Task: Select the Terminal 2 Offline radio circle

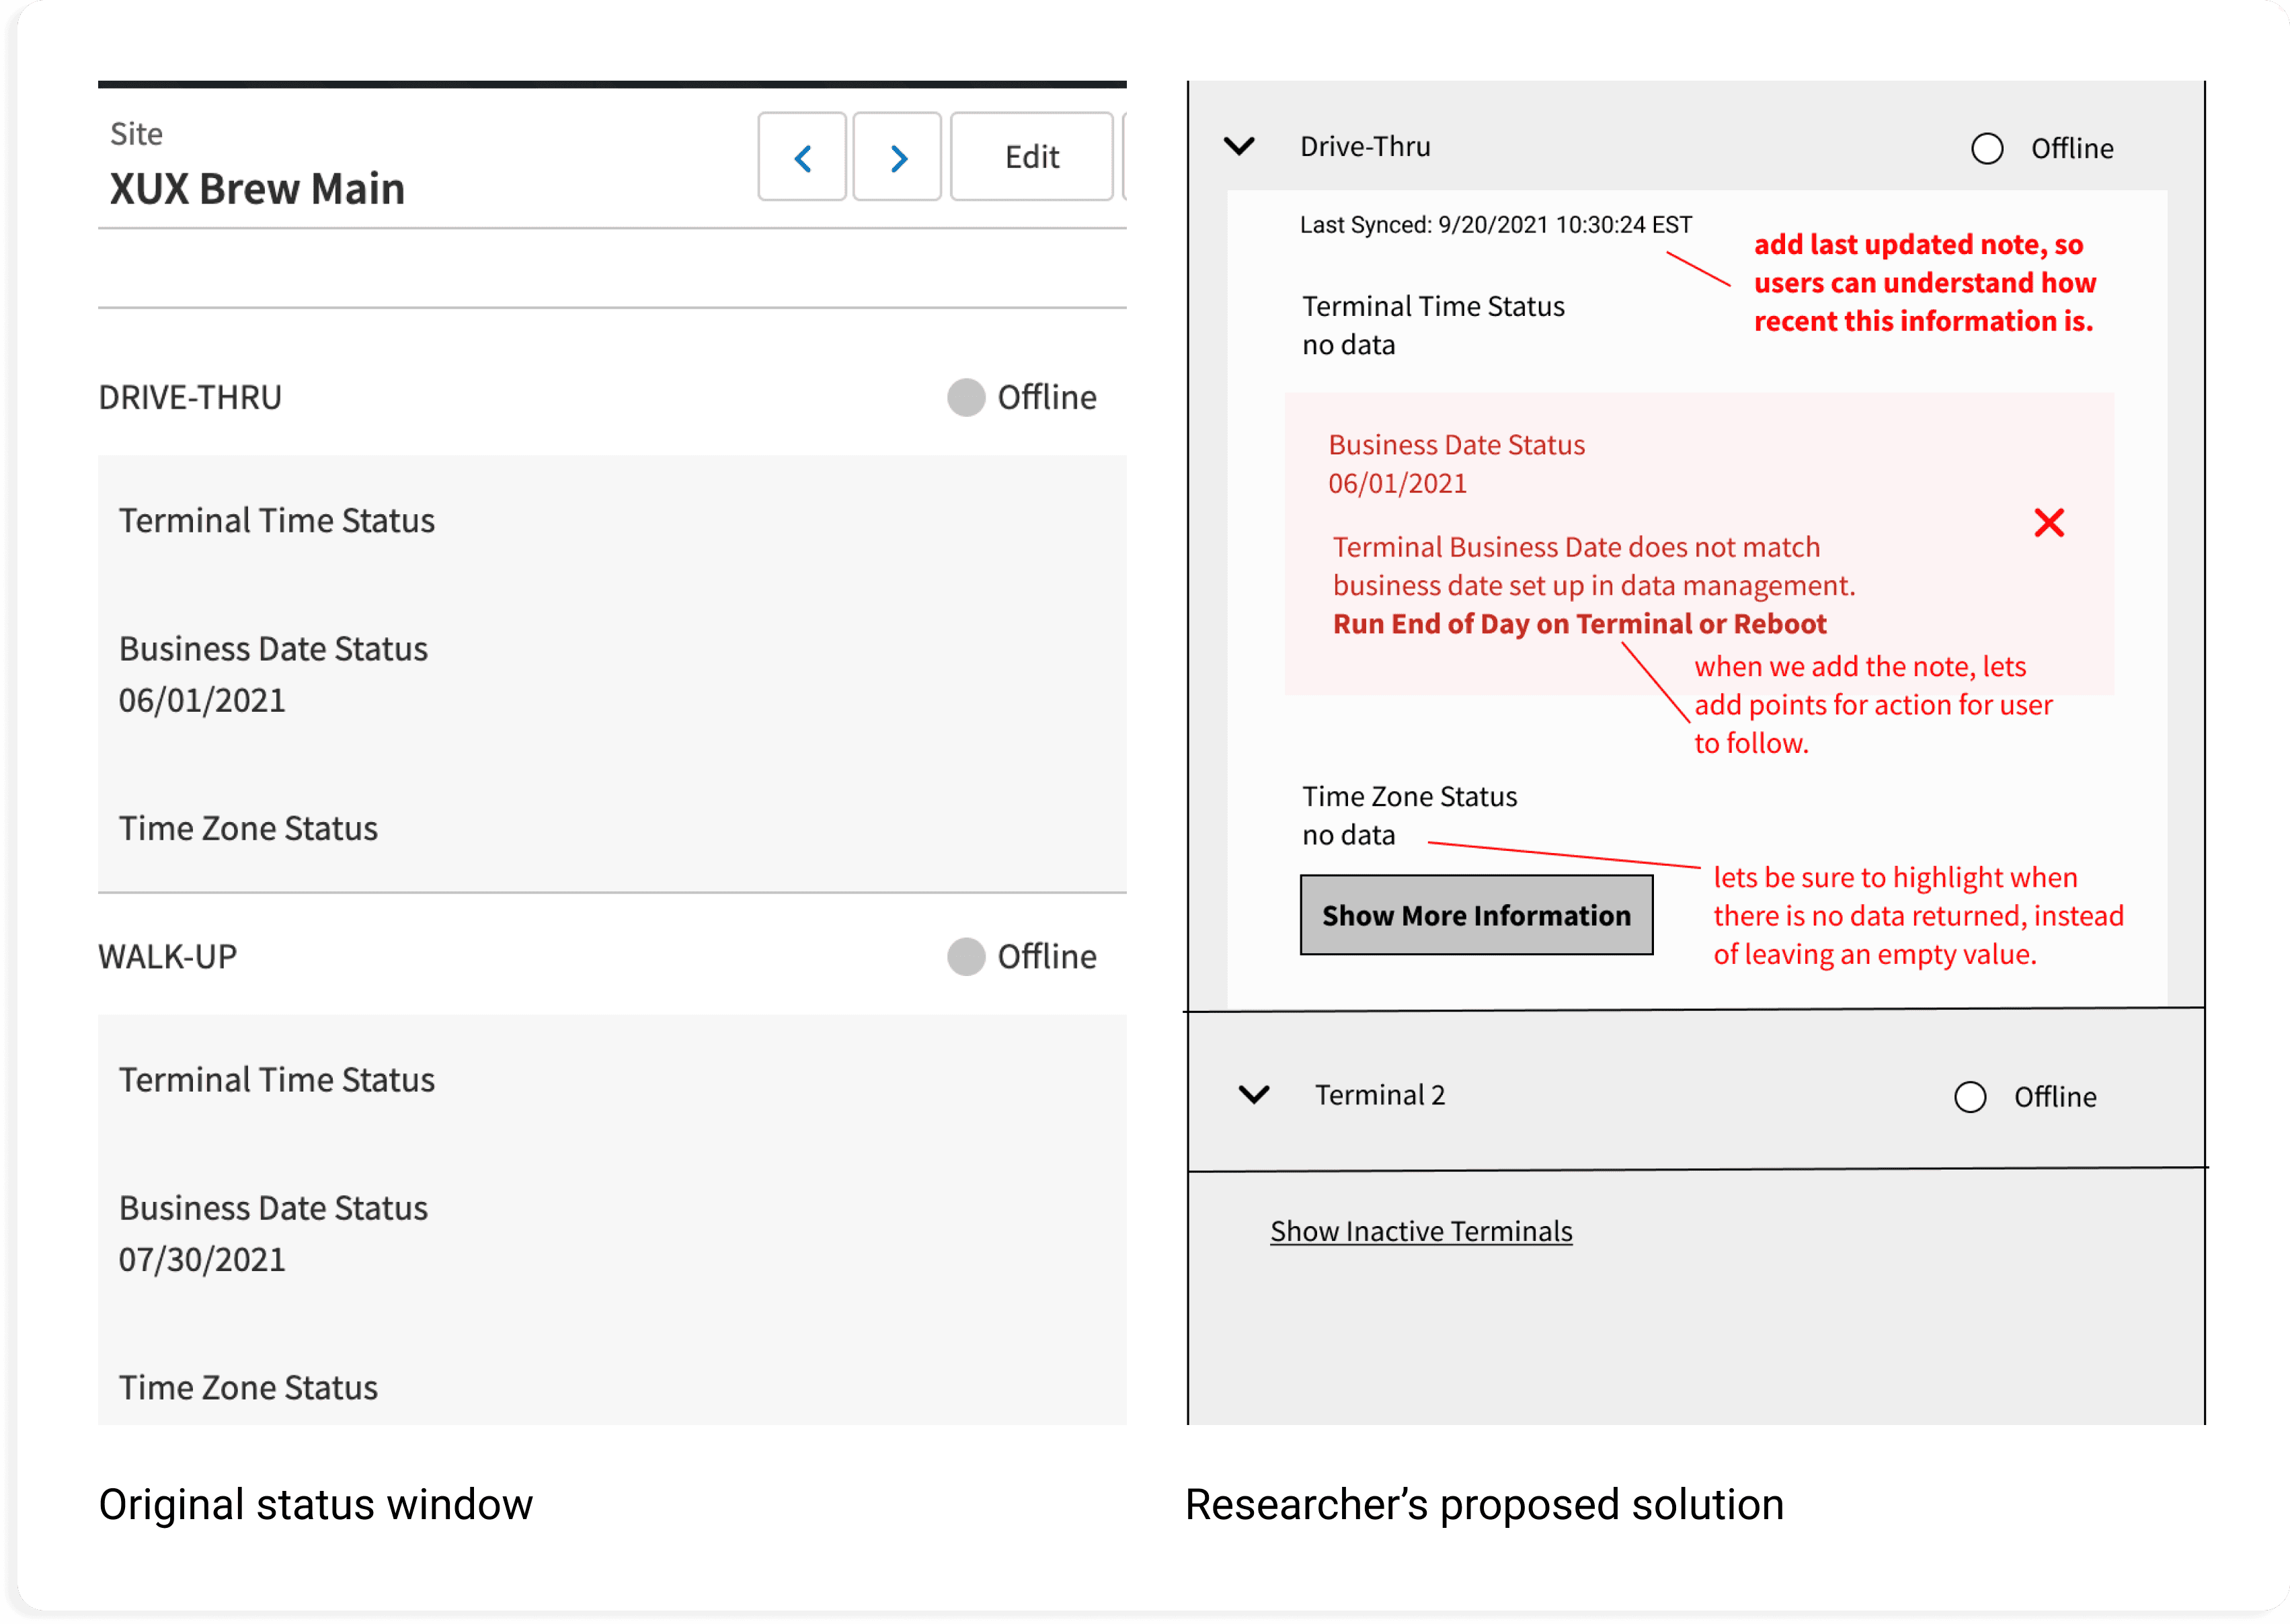Action: pos(1969,1096)
